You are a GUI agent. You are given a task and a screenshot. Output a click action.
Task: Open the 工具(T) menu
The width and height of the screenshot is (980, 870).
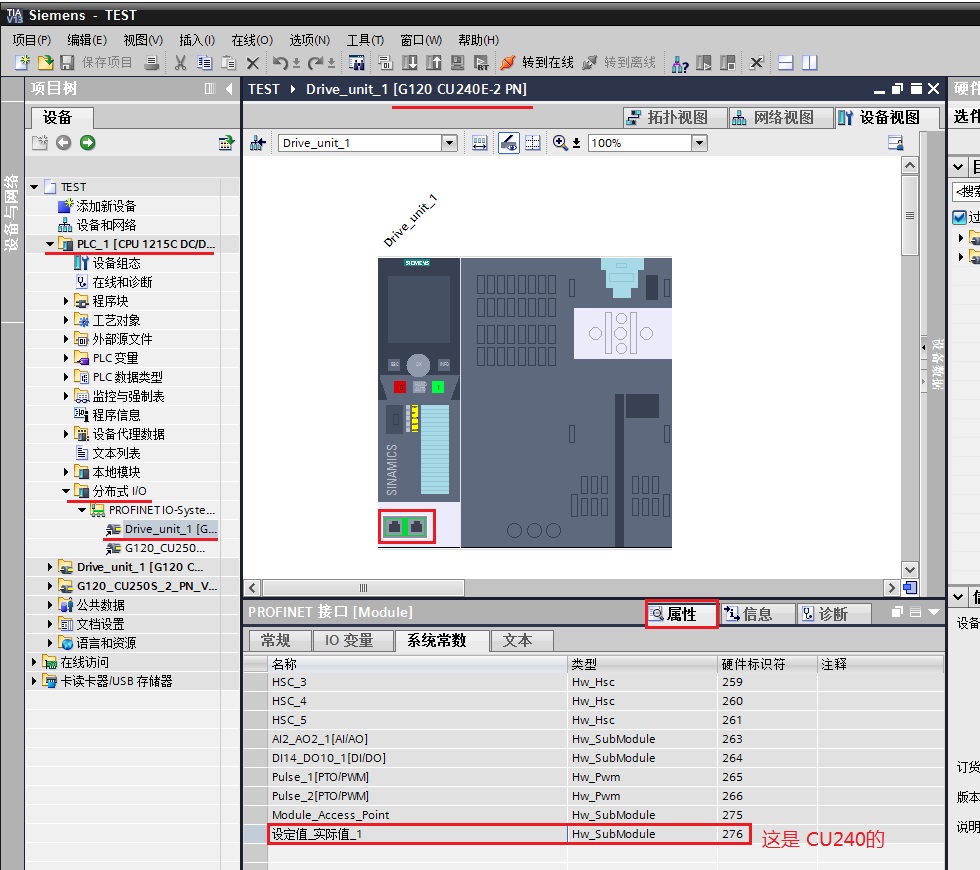point(365,40)
